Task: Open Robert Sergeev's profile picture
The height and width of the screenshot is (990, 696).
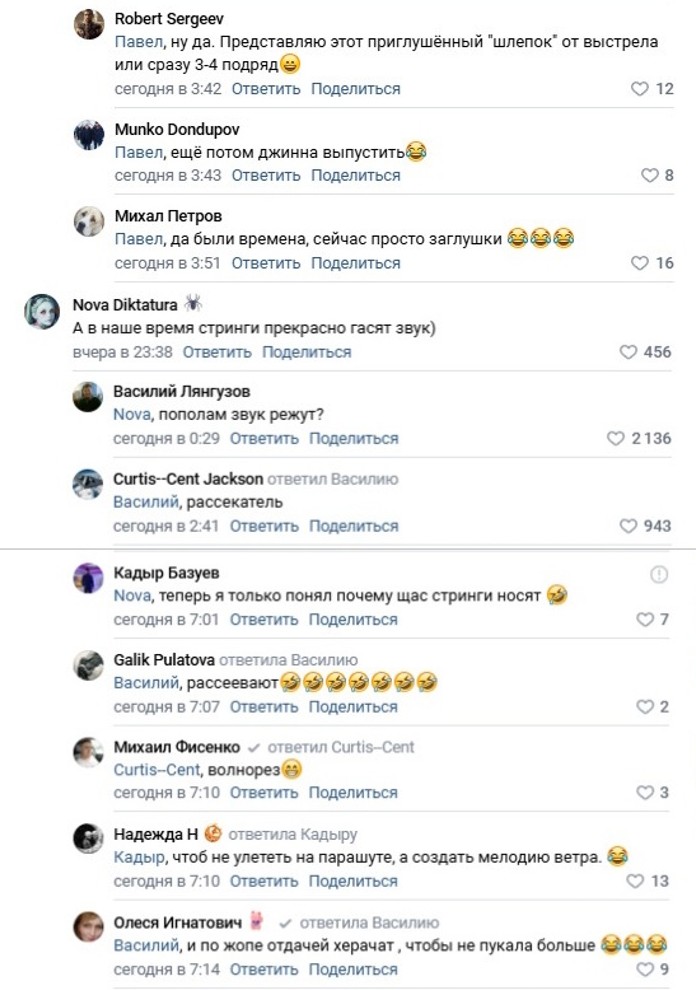Action: point(89,24)
